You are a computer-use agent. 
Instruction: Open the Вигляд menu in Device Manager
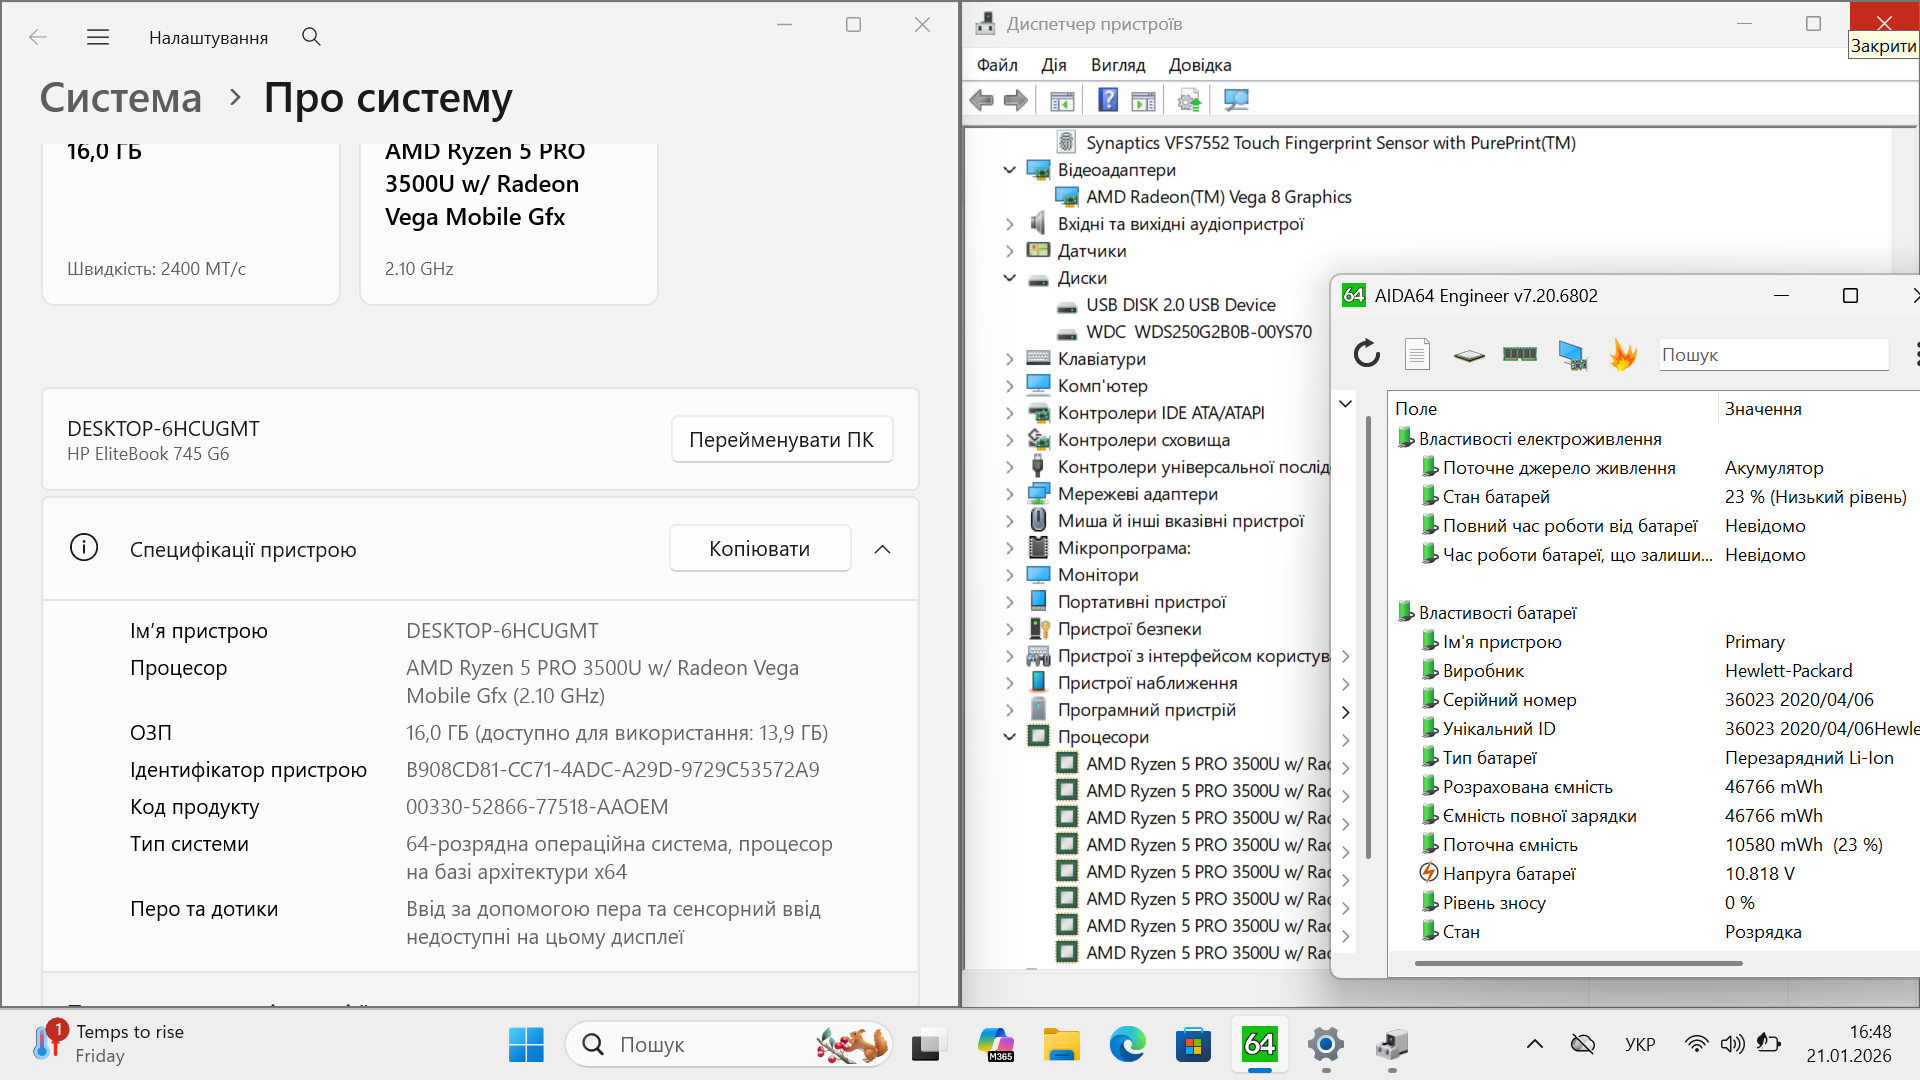point(1117,65)
